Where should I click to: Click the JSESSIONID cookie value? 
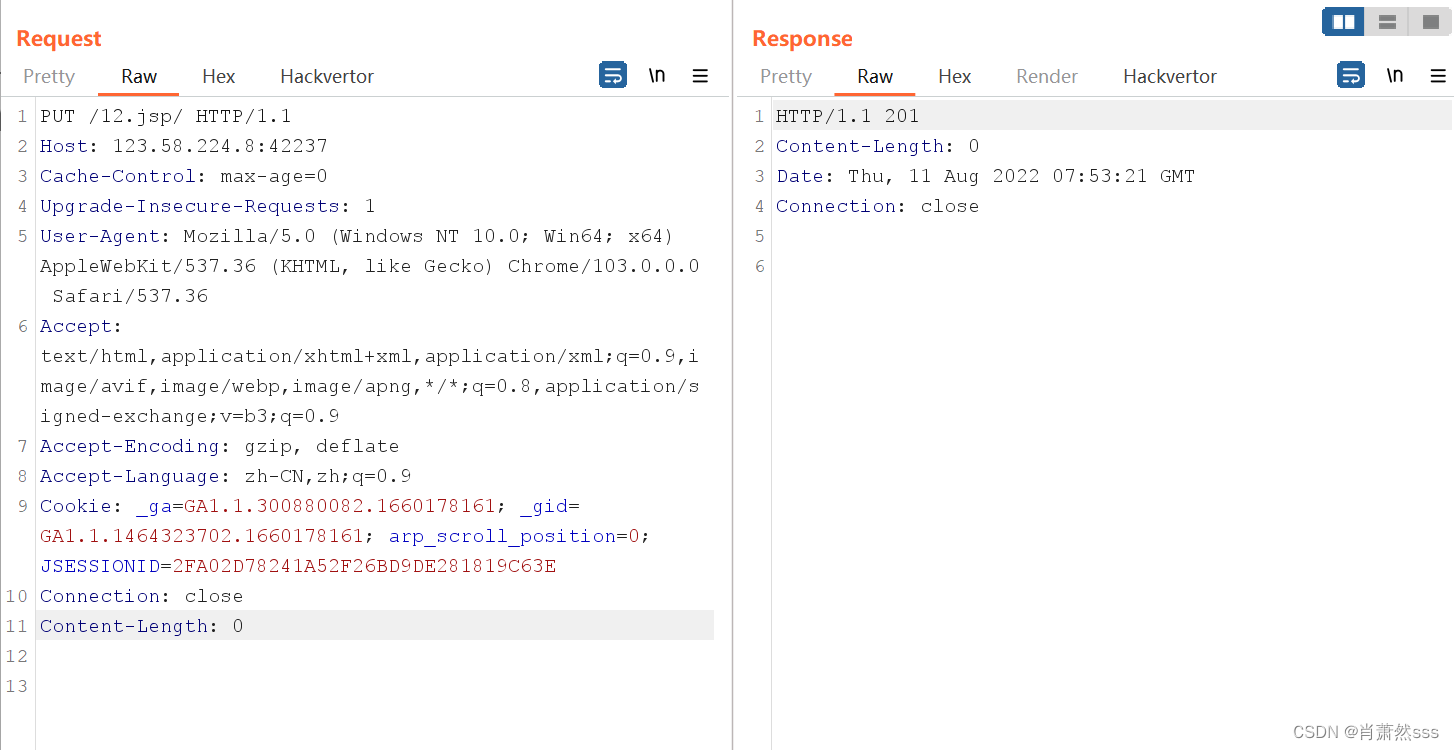pyautogui.click(x=365, y=566)
